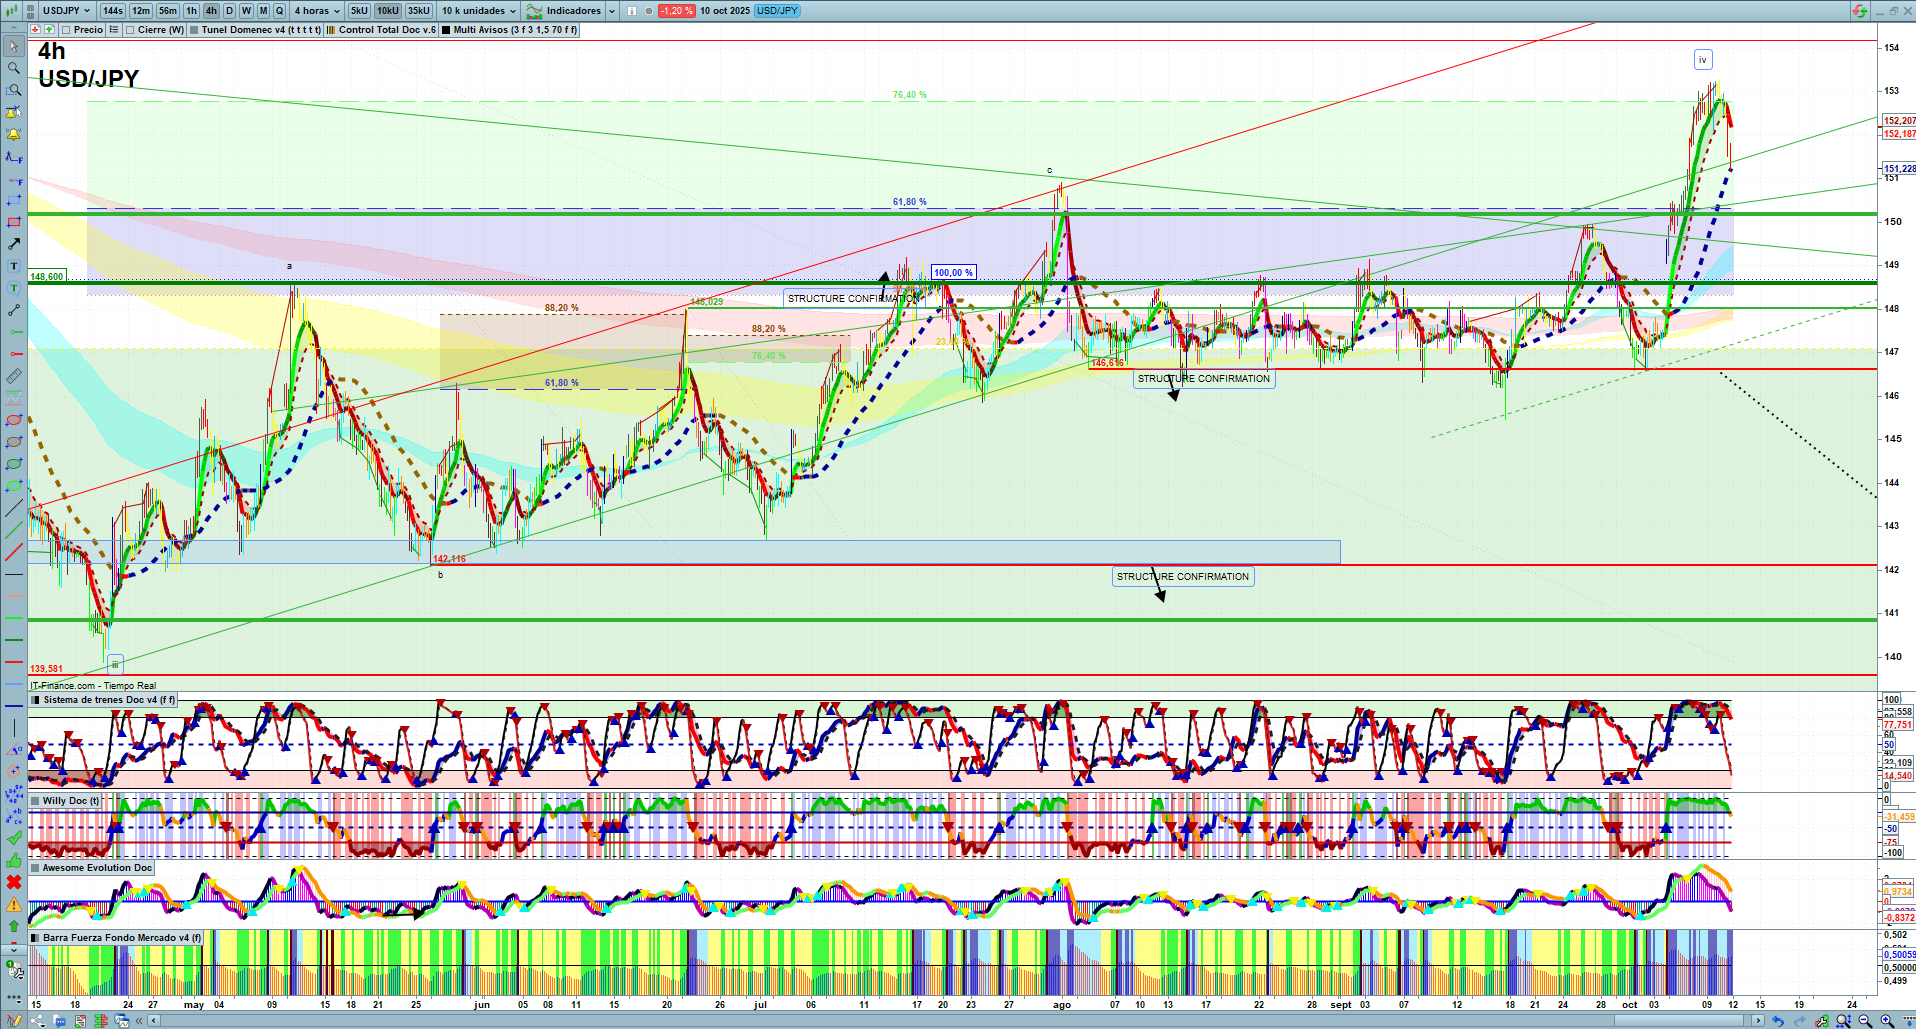The height and width of the screenshot is (1029, 1916).
Task: Switch to the 1h timeframe
Action: [x=191, y=11]
